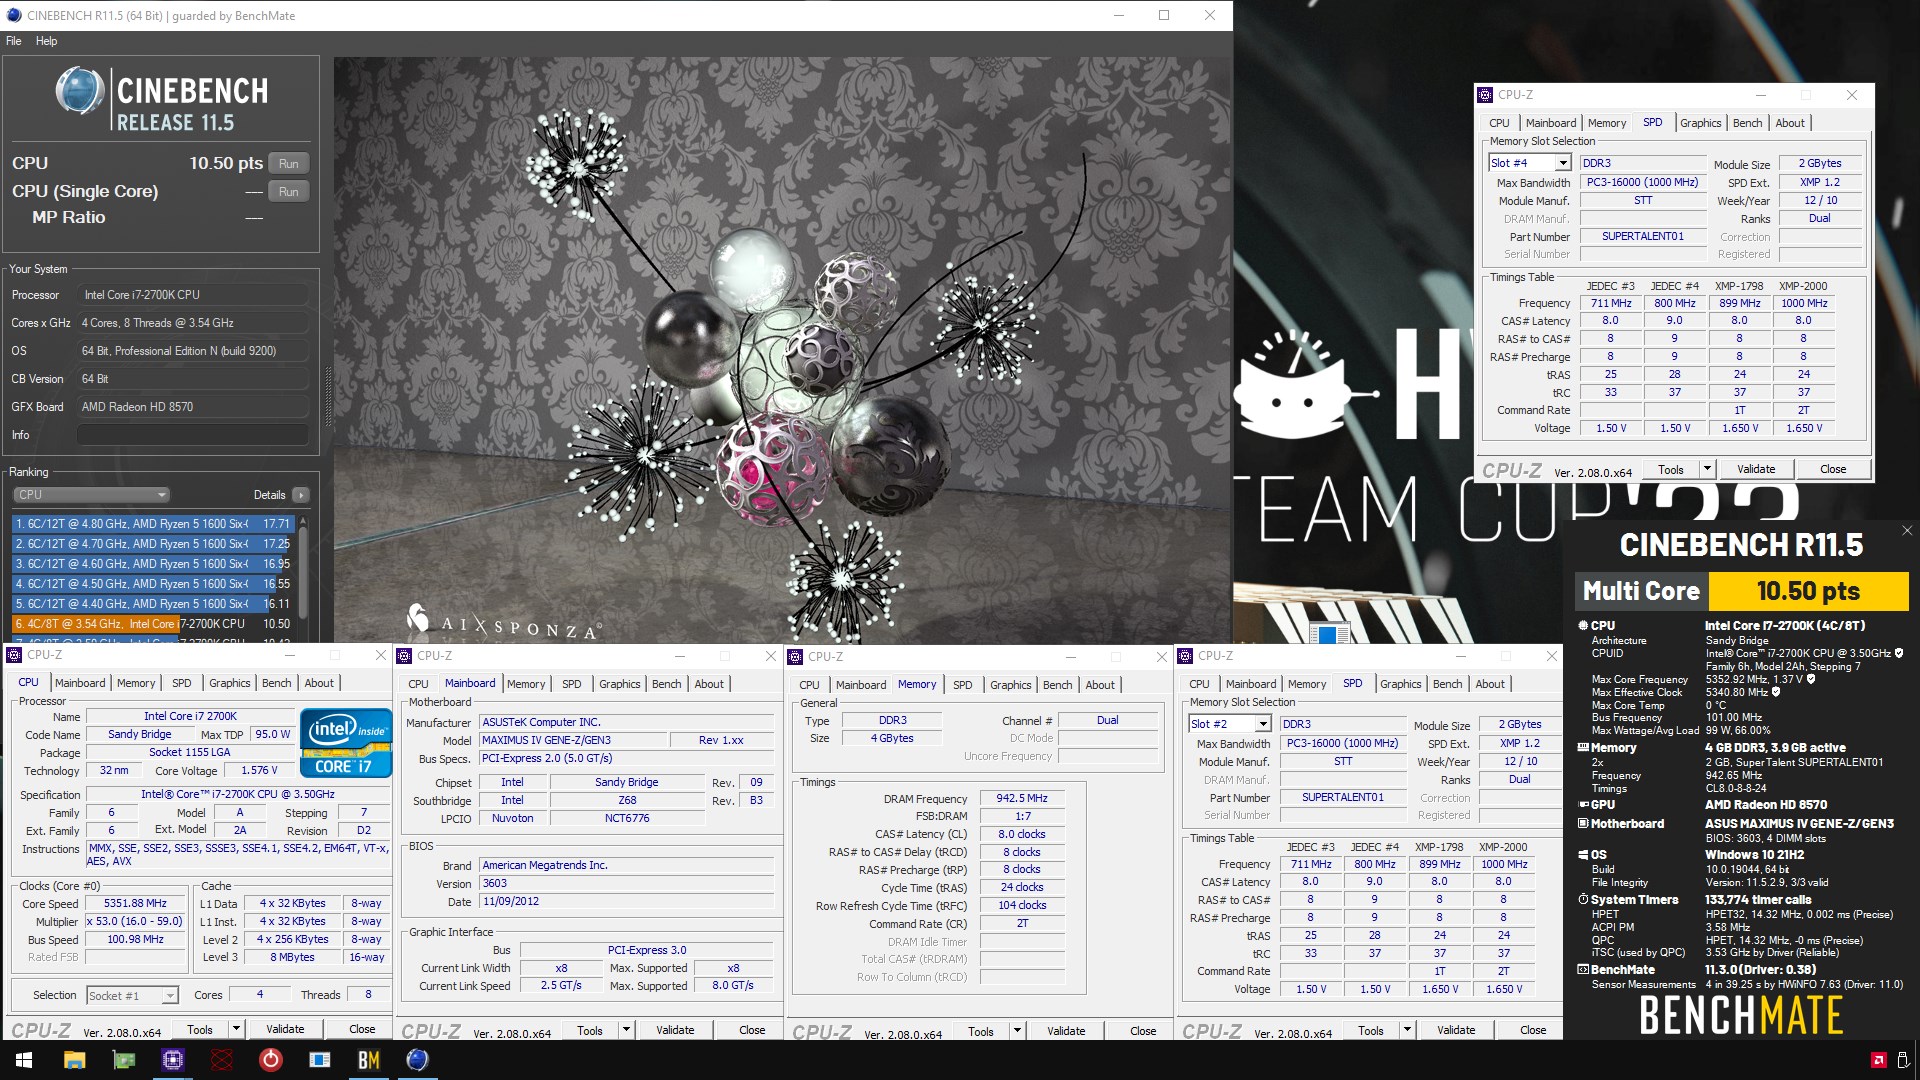Click the Cinebench title bar app icon
Screen dimensions: 1920x1080
pos(14,15)
